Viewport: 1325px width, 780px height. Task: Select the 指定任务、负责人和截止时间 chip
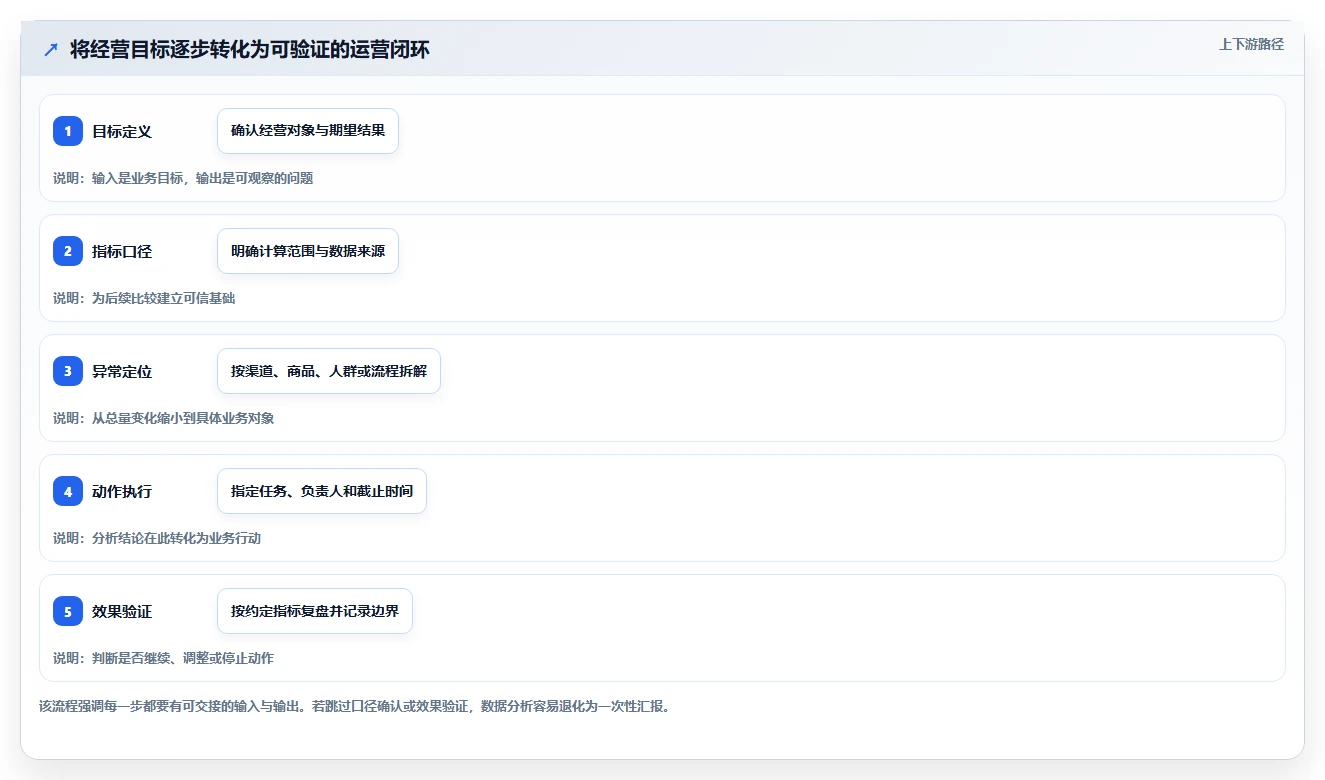pyautogui.click(x=322, y=491)
